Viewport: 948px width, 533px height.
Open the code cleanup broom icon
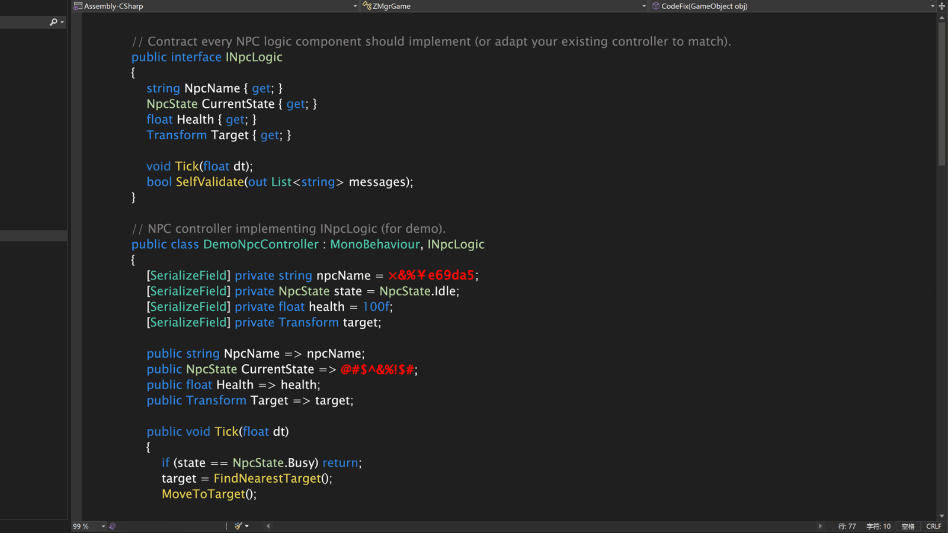(238, 526)
